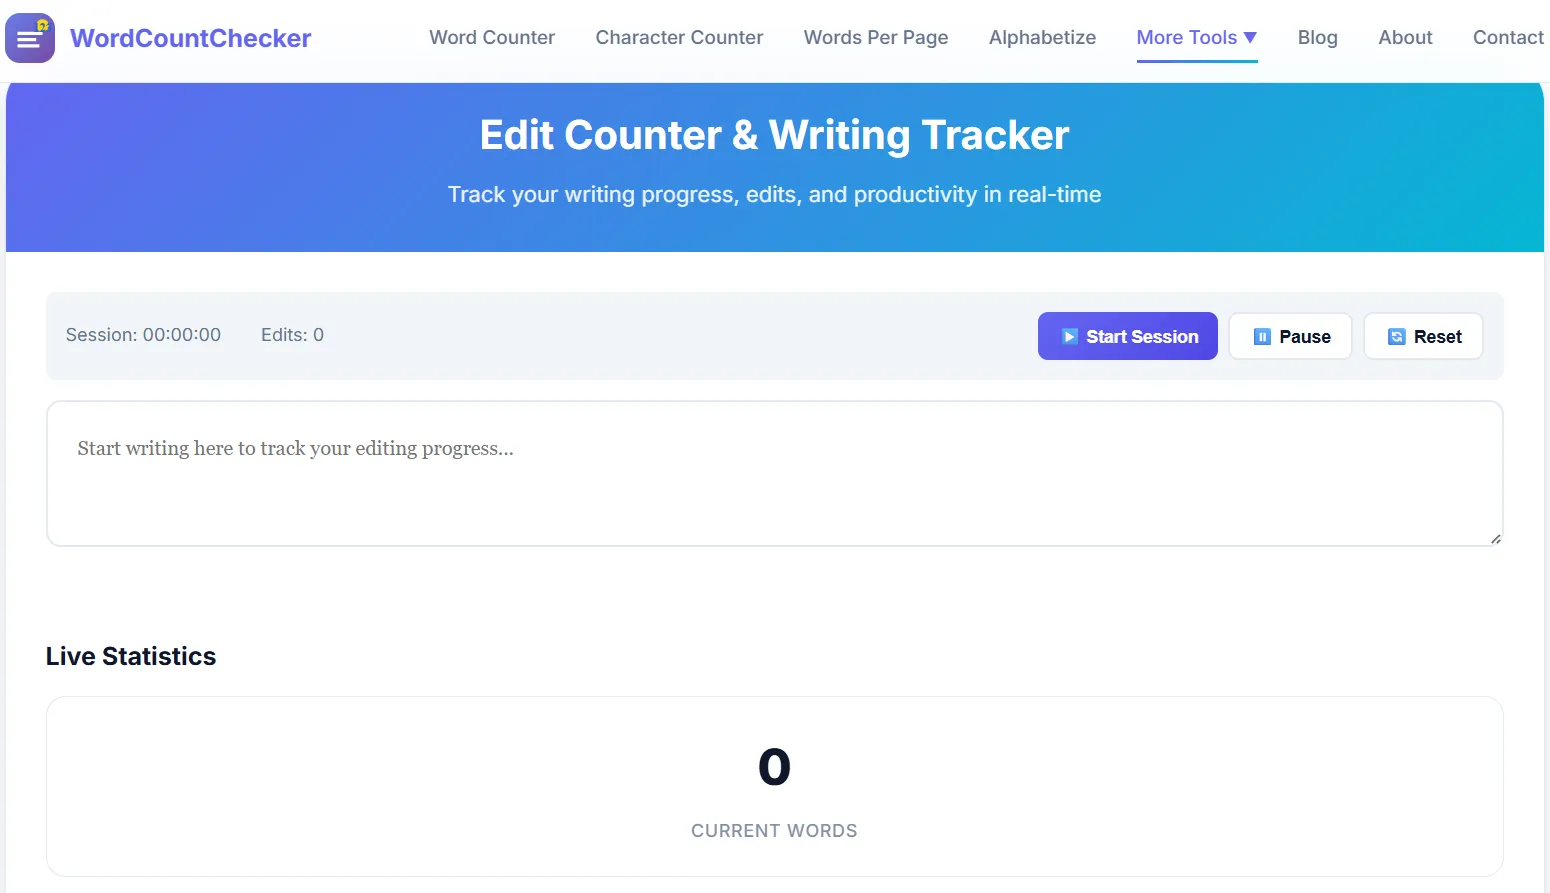Click the WordCountChecker brand name
Screen dimensions: 1550x893
(x=190, y=38)
